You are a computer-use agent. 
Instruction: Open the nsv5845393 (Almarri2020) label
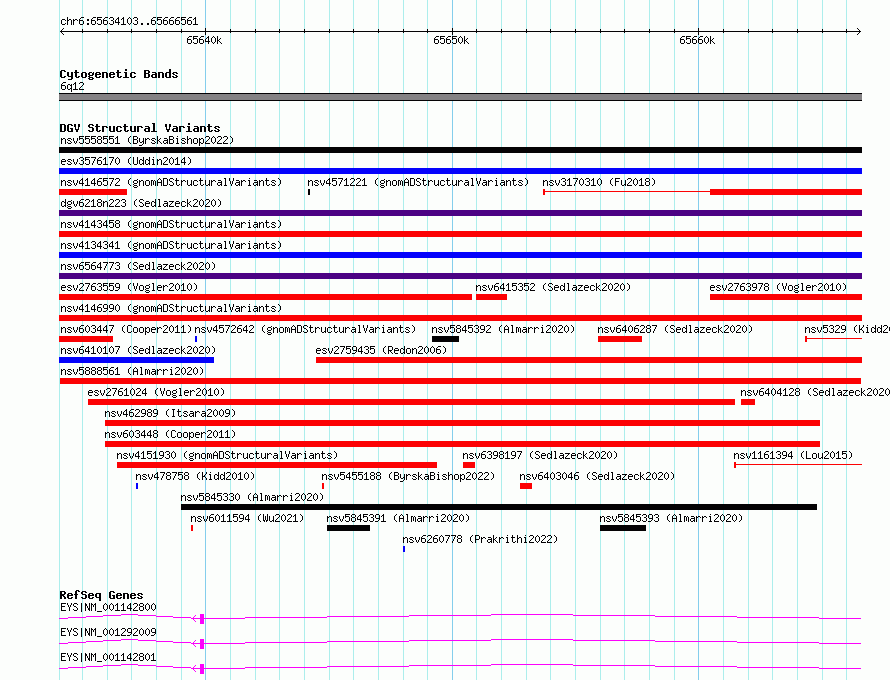point(671,518)
